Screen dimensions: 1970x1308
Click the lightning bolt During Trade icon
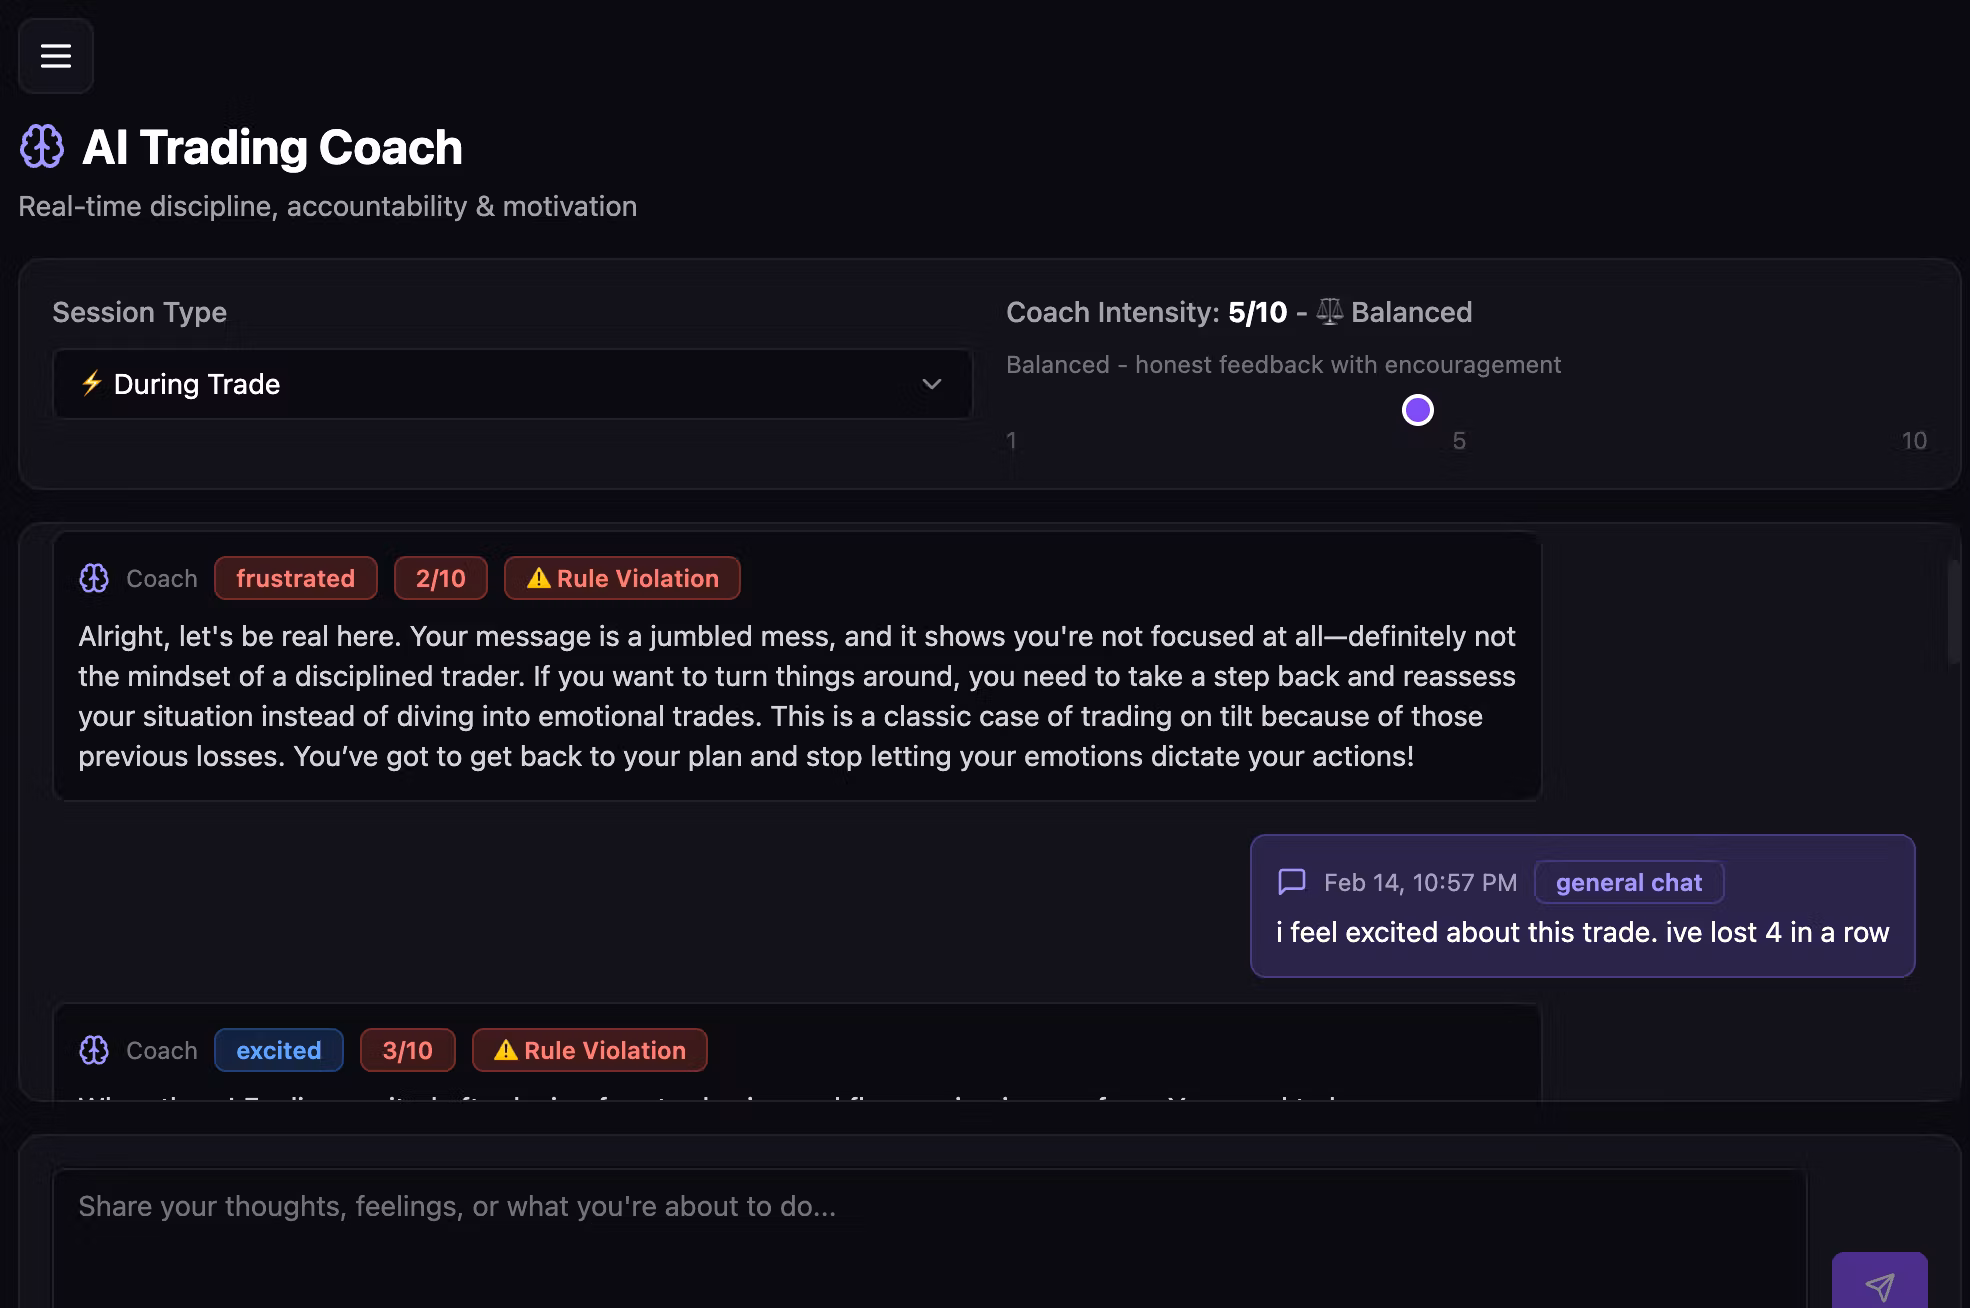pyautogui.click(x=92, y=383)
